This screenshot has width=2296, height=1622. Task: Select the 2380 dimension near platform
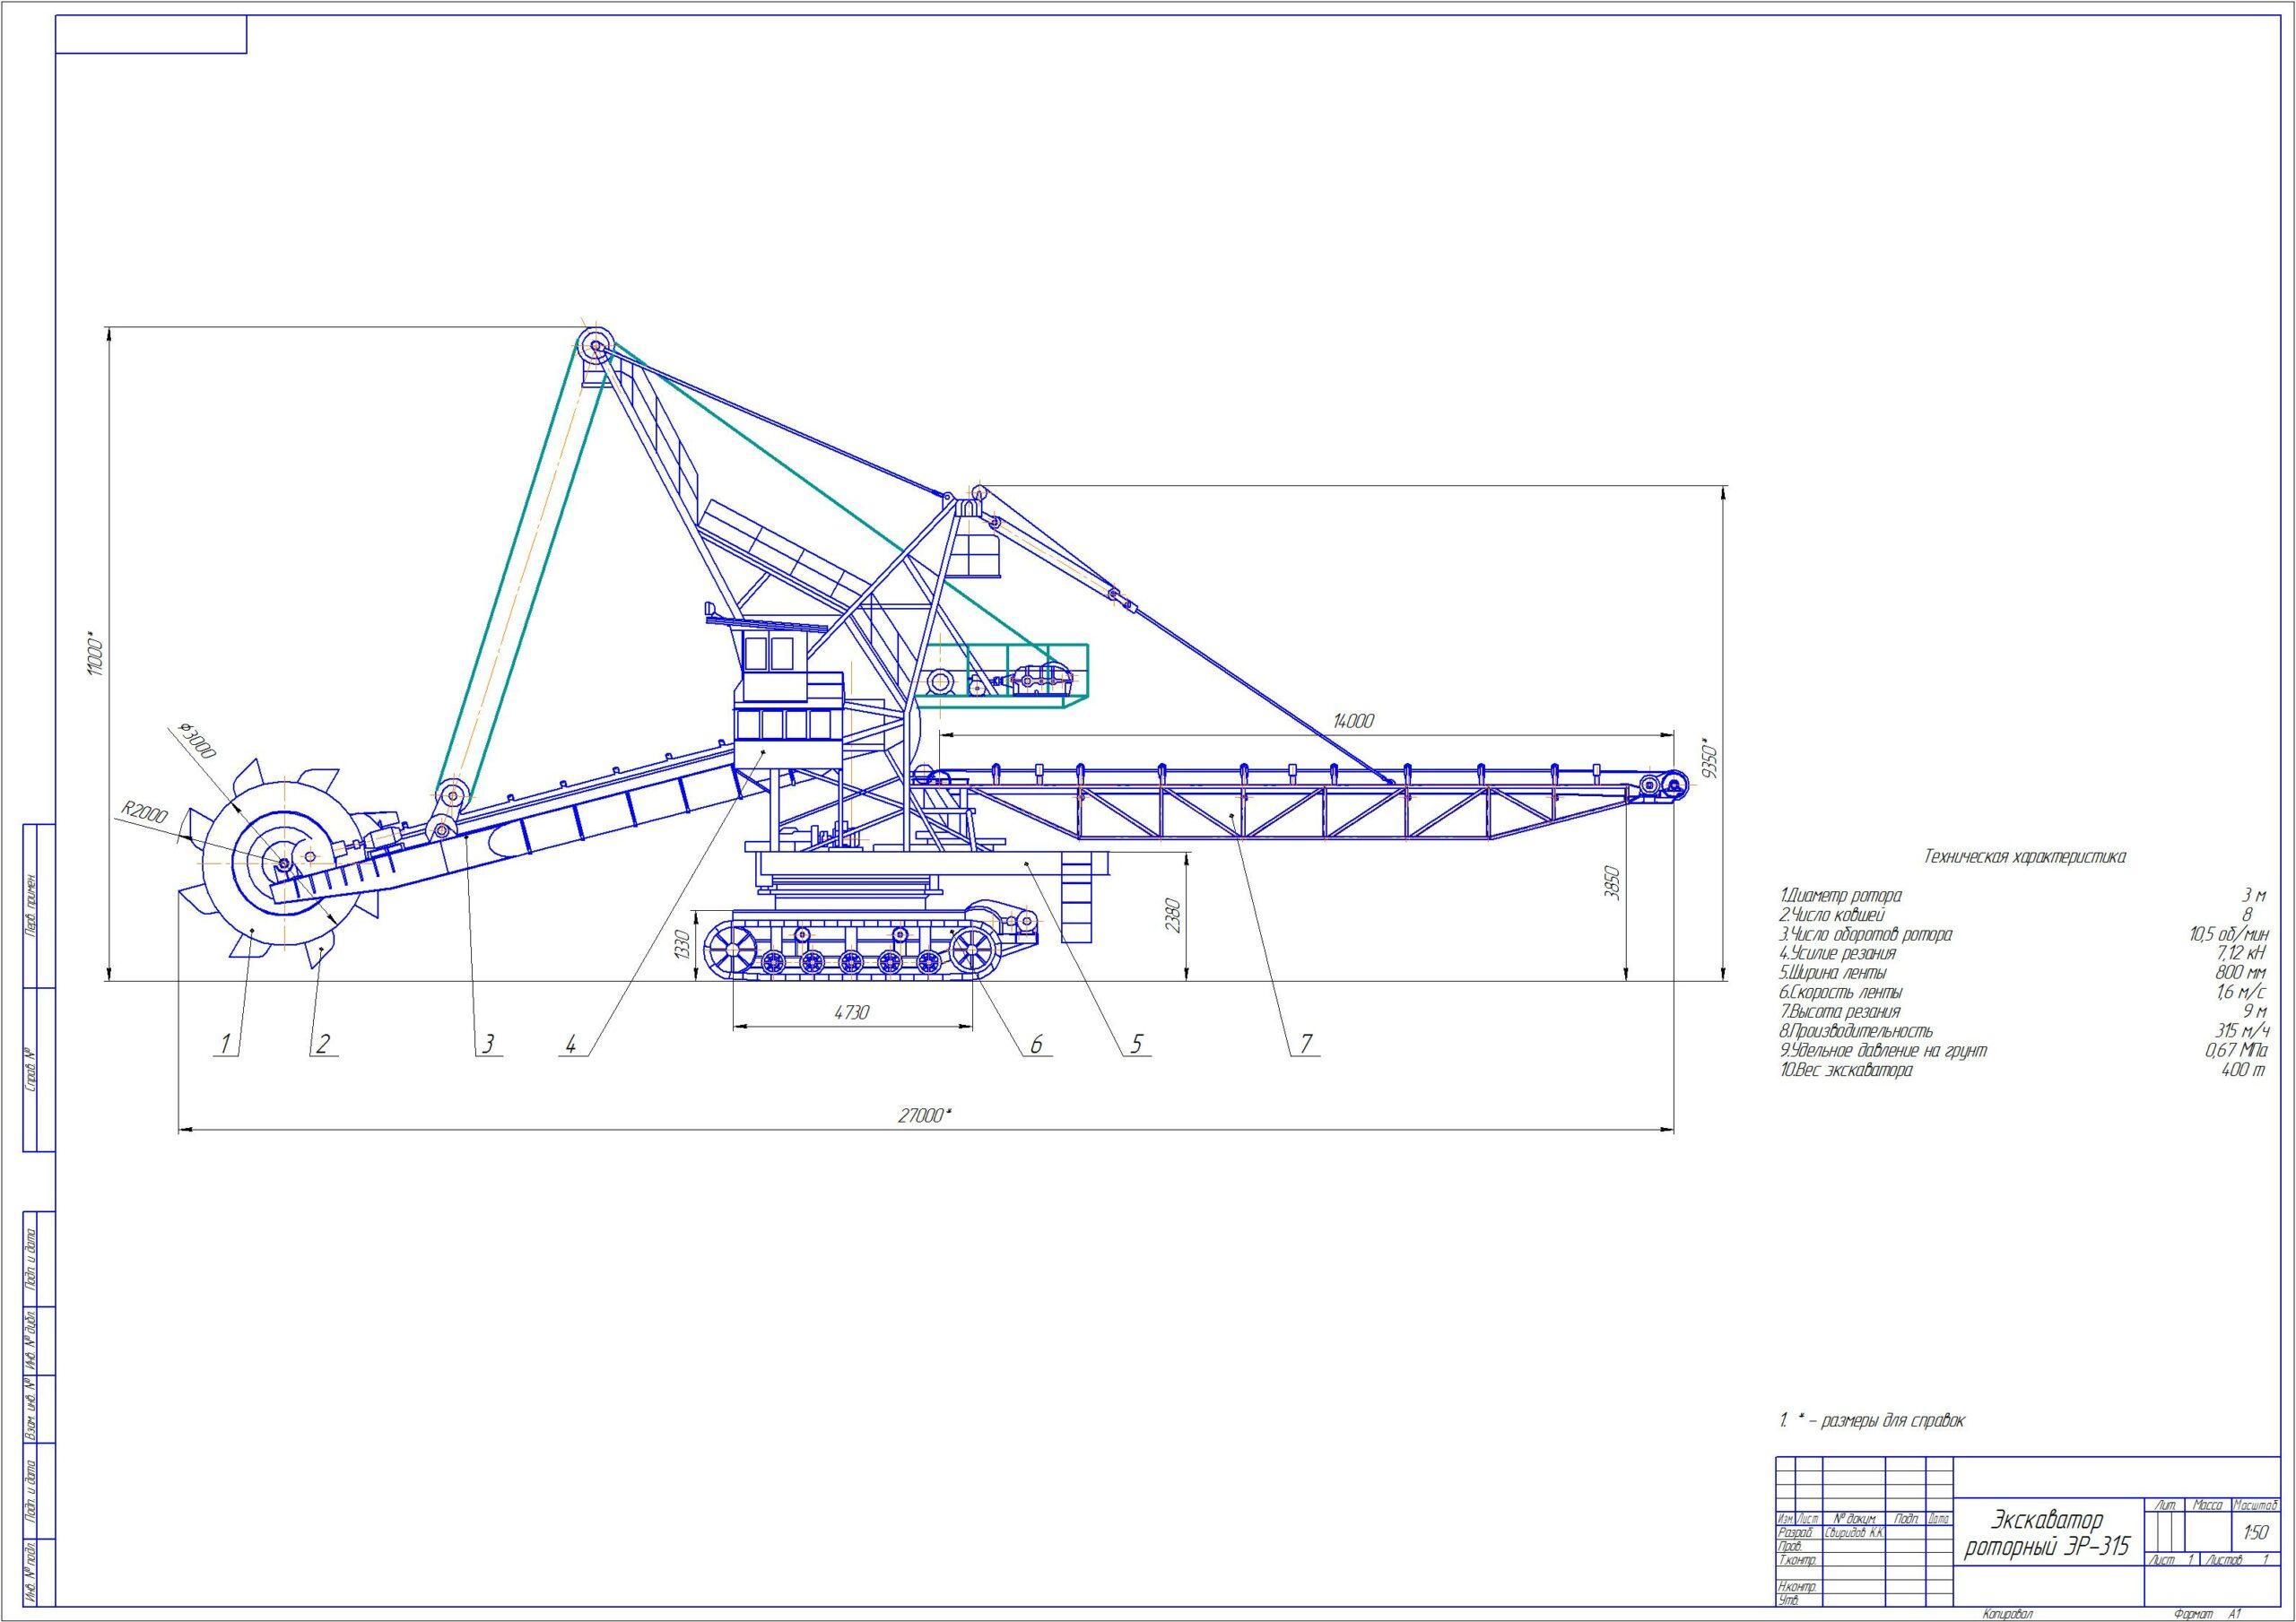[1175, 915]
